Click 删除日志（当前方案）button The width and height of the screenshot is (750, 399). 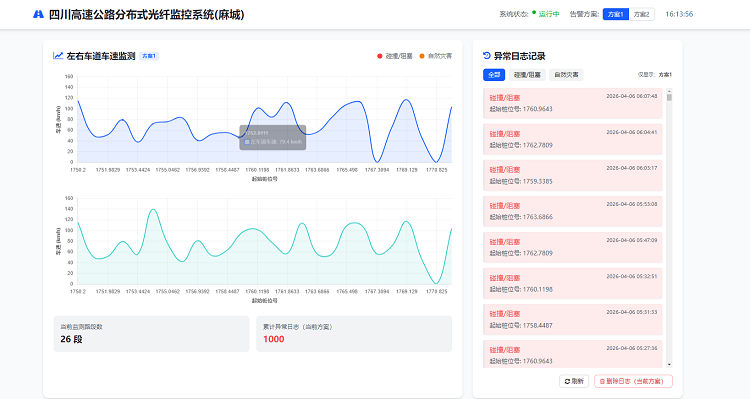pos(633,381)
